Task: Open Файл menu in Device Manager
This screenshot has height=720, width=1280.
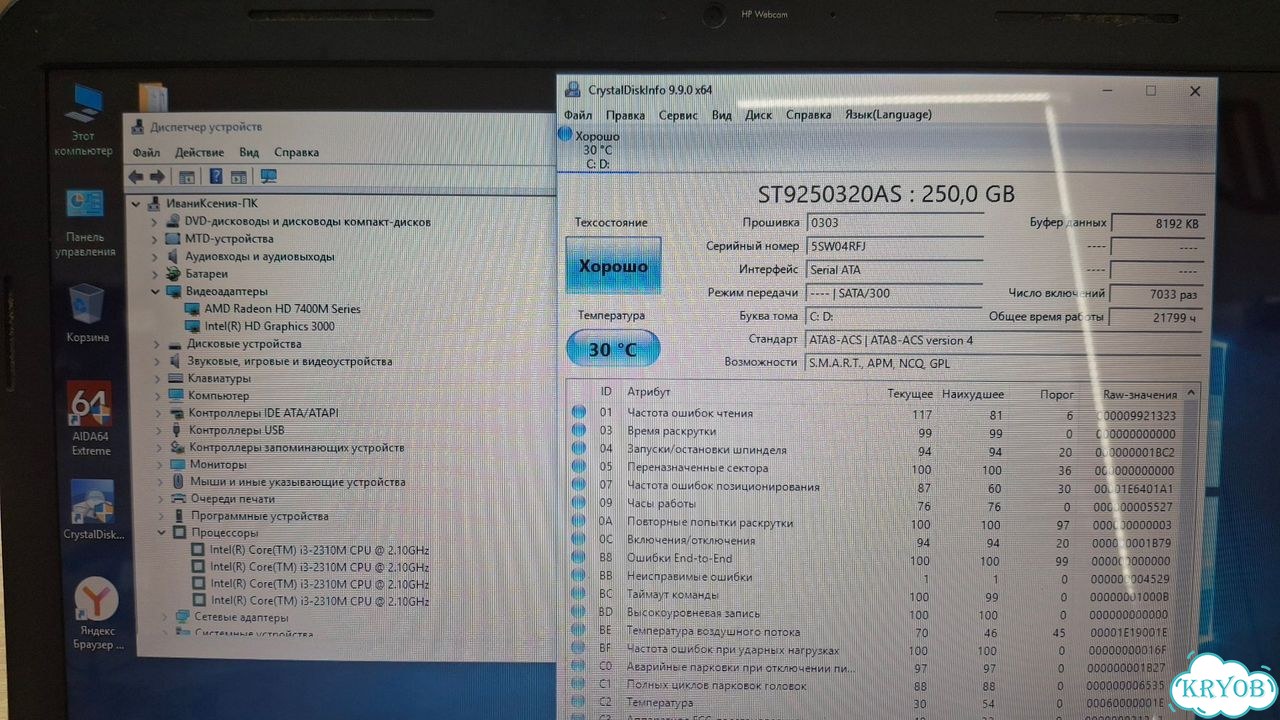Action: click(146, 153)
